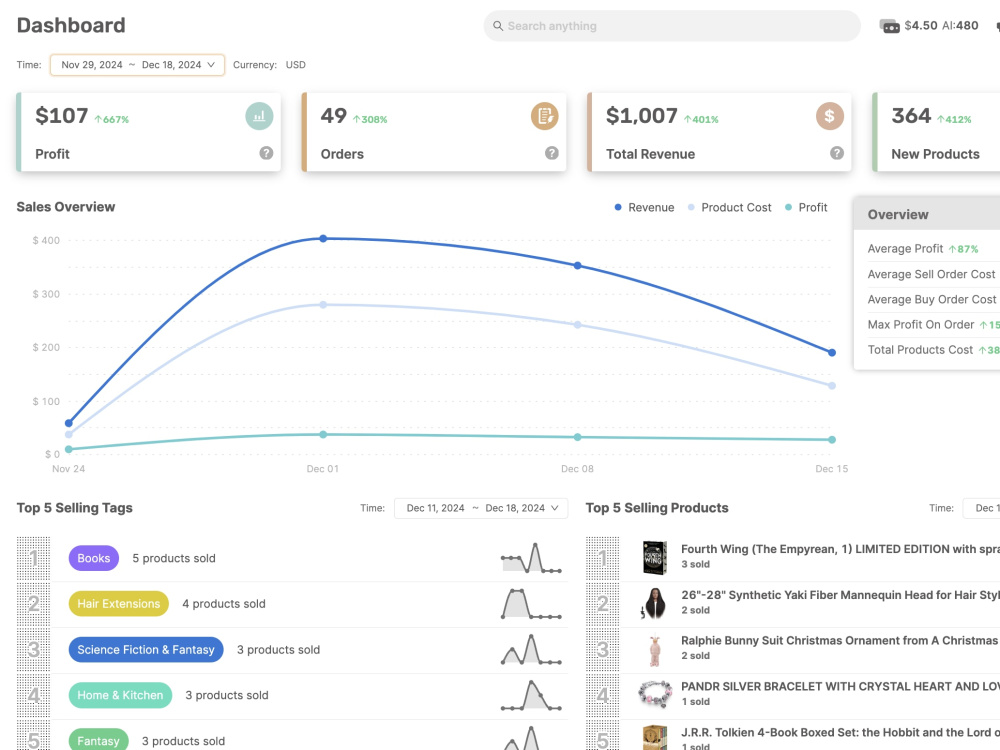Open the Profit card help question mark

tap(266, 153)
